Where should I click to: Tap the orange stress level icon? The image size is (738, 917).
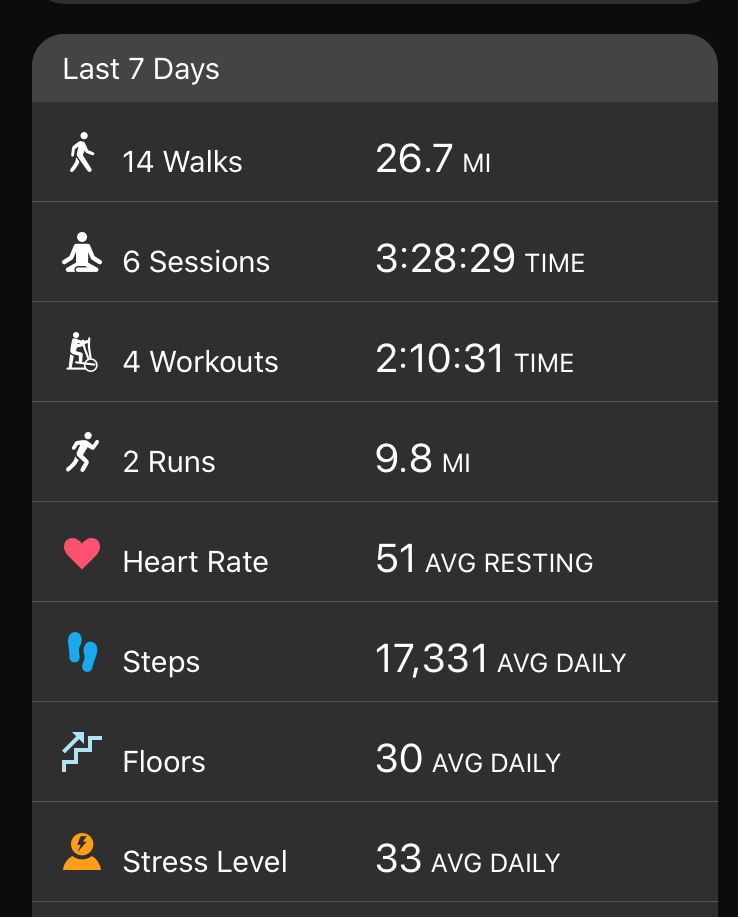(82, 852)
